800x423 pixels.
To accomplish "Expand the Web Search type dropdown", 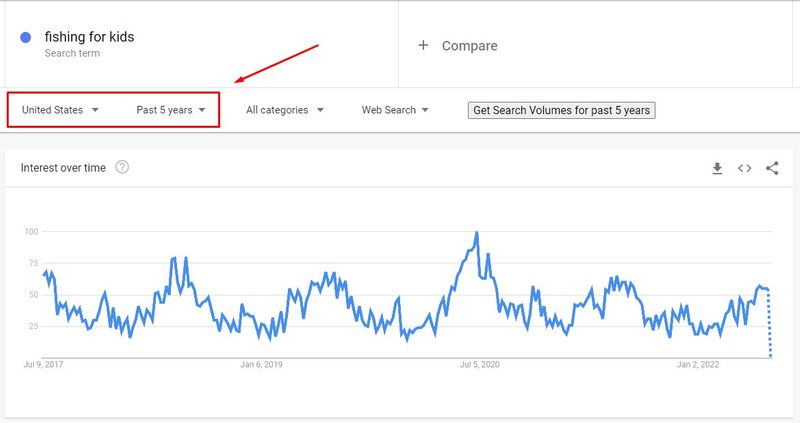I will tap(395, 110).
